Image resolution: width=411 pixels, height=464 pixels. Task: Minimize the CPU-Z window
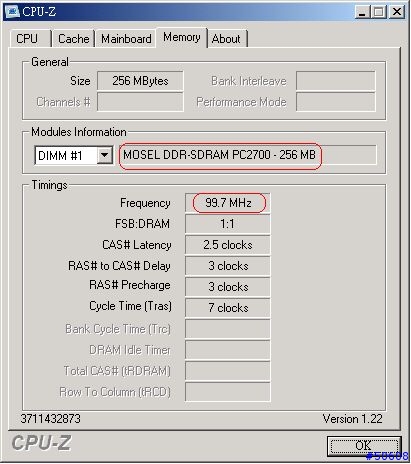click(362, 12)
